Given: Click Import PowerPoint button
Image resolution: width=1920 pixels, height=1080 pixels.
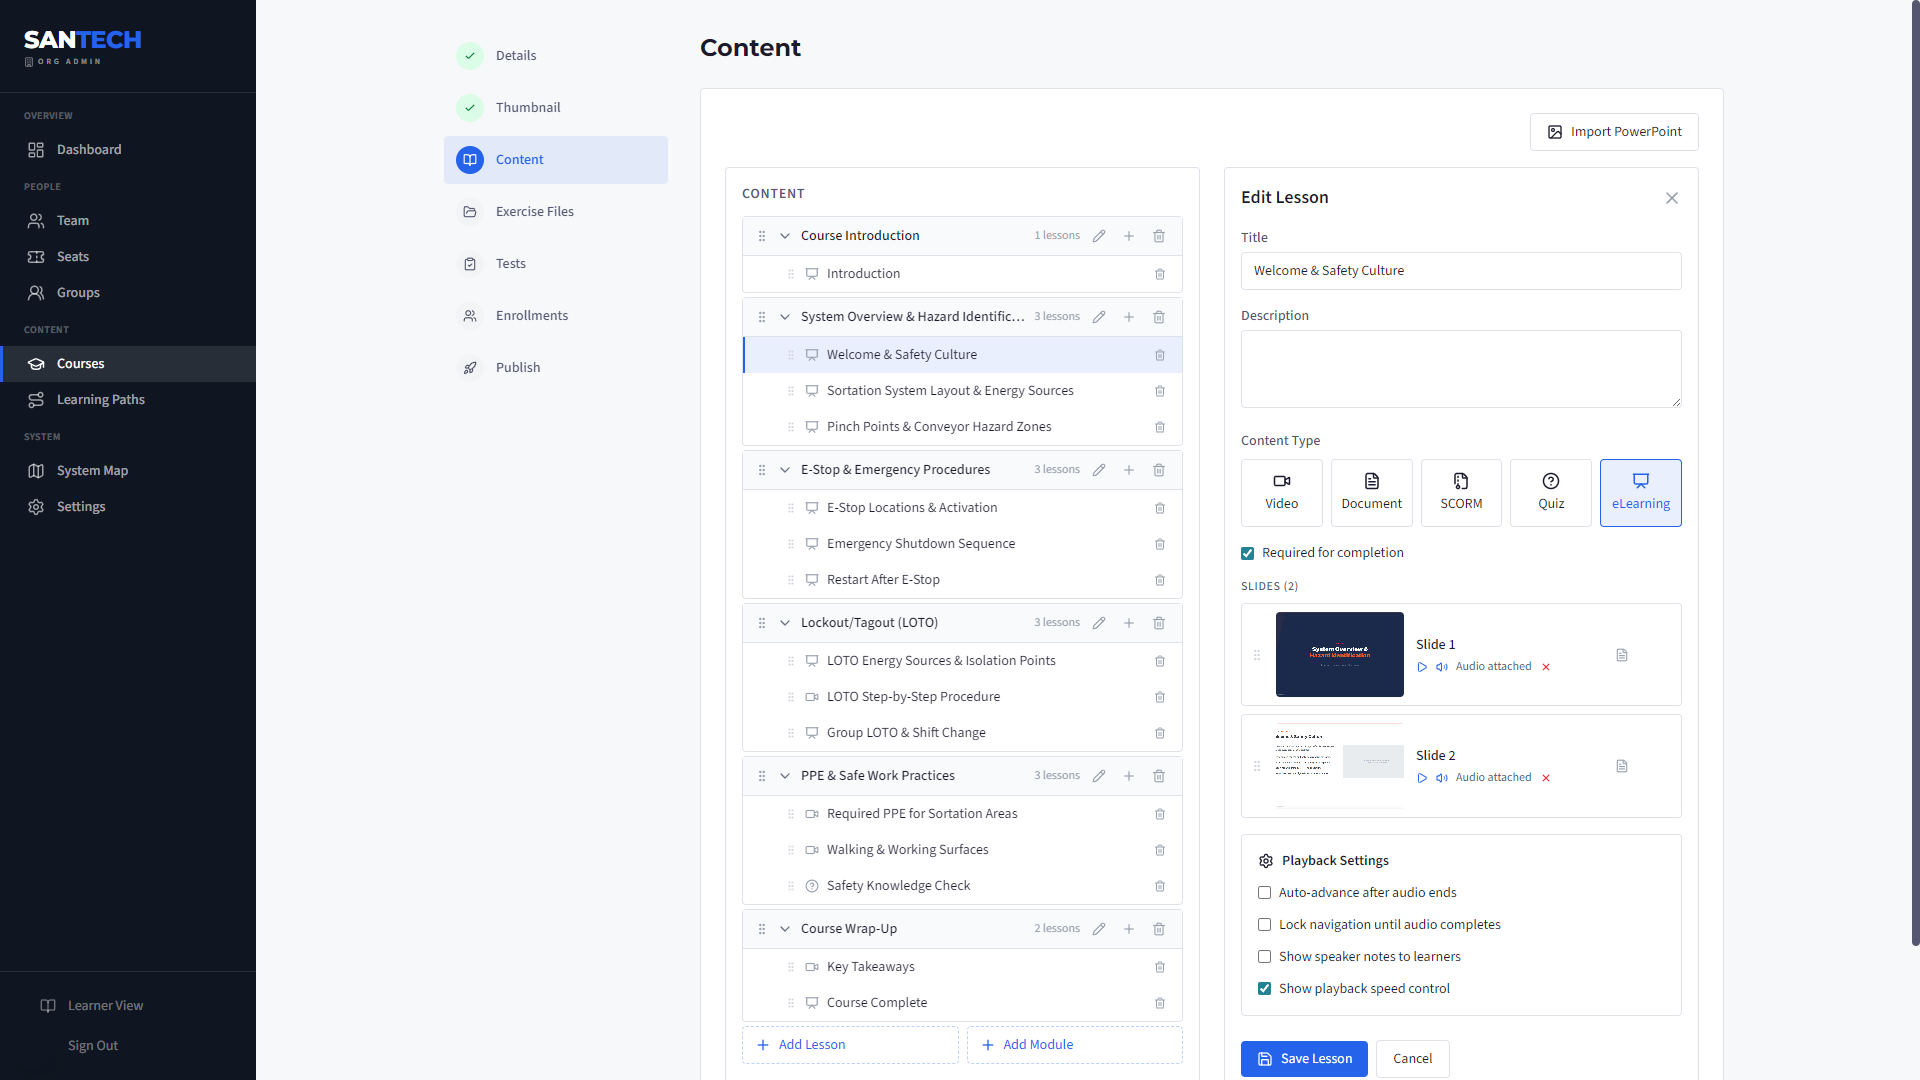Looking at the screenshot, I should point(1614,132).
